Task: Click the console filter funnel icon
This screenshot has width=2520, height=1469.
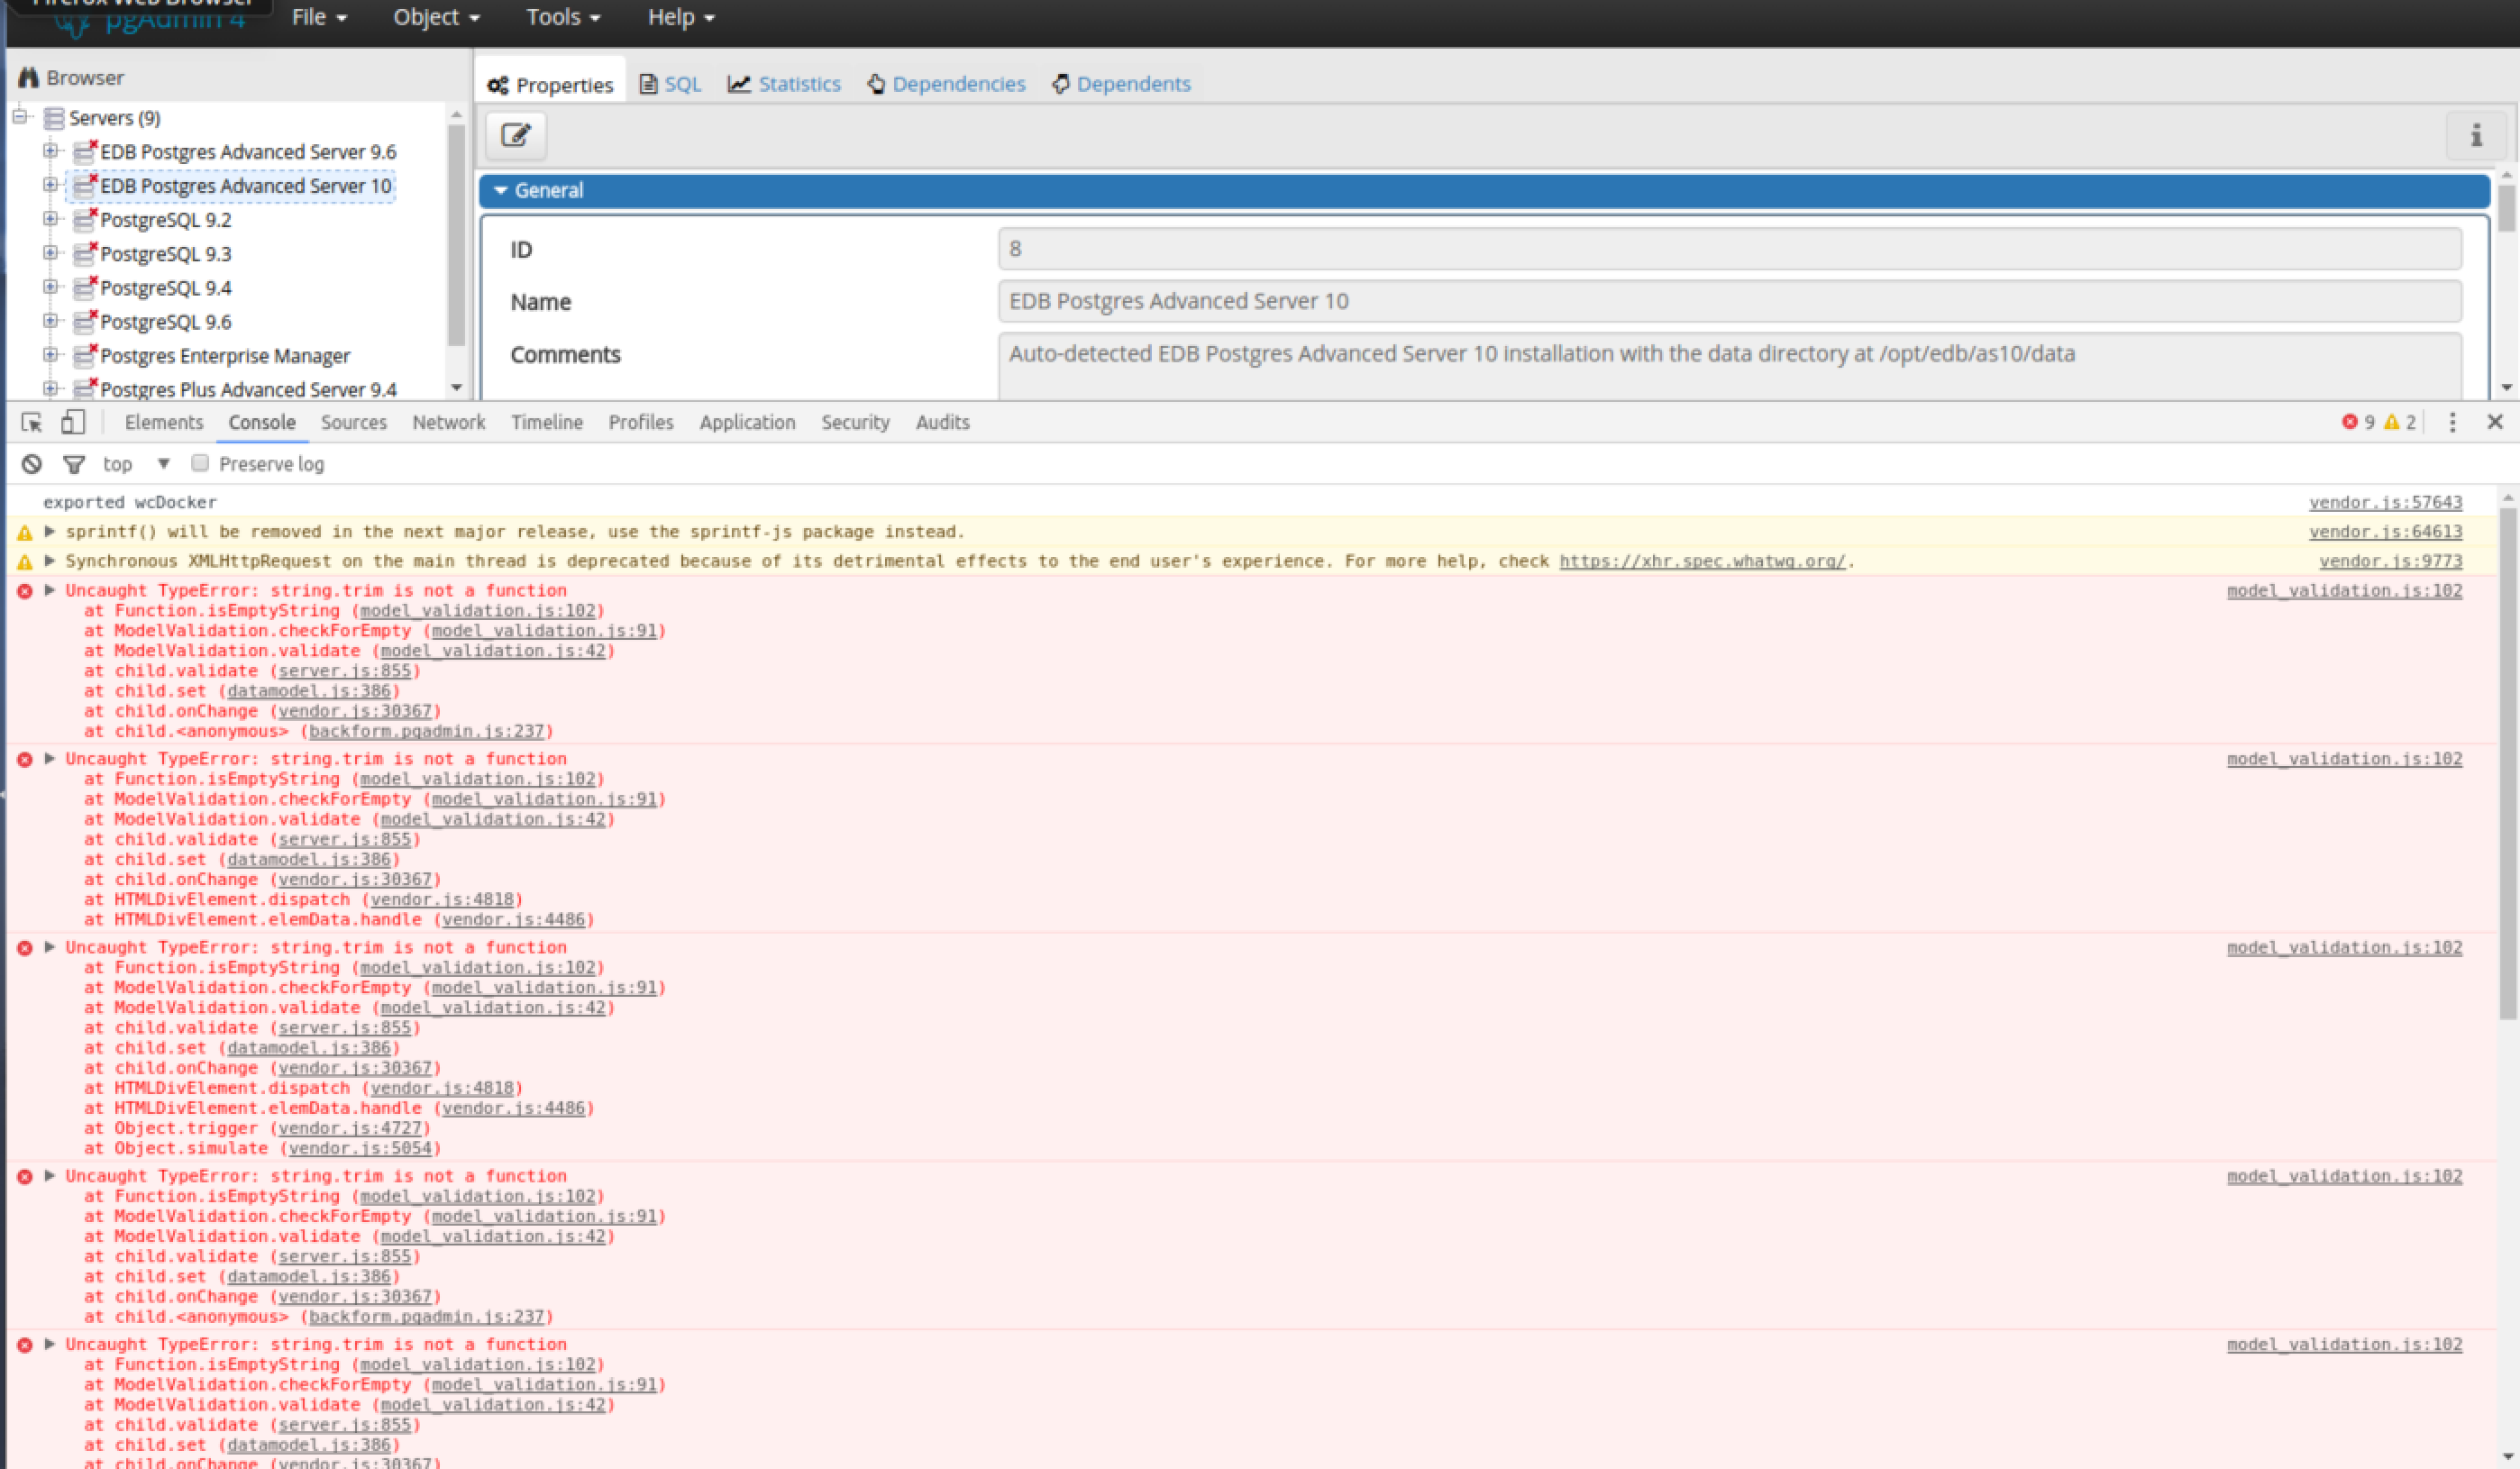Action: pos(73,464)
